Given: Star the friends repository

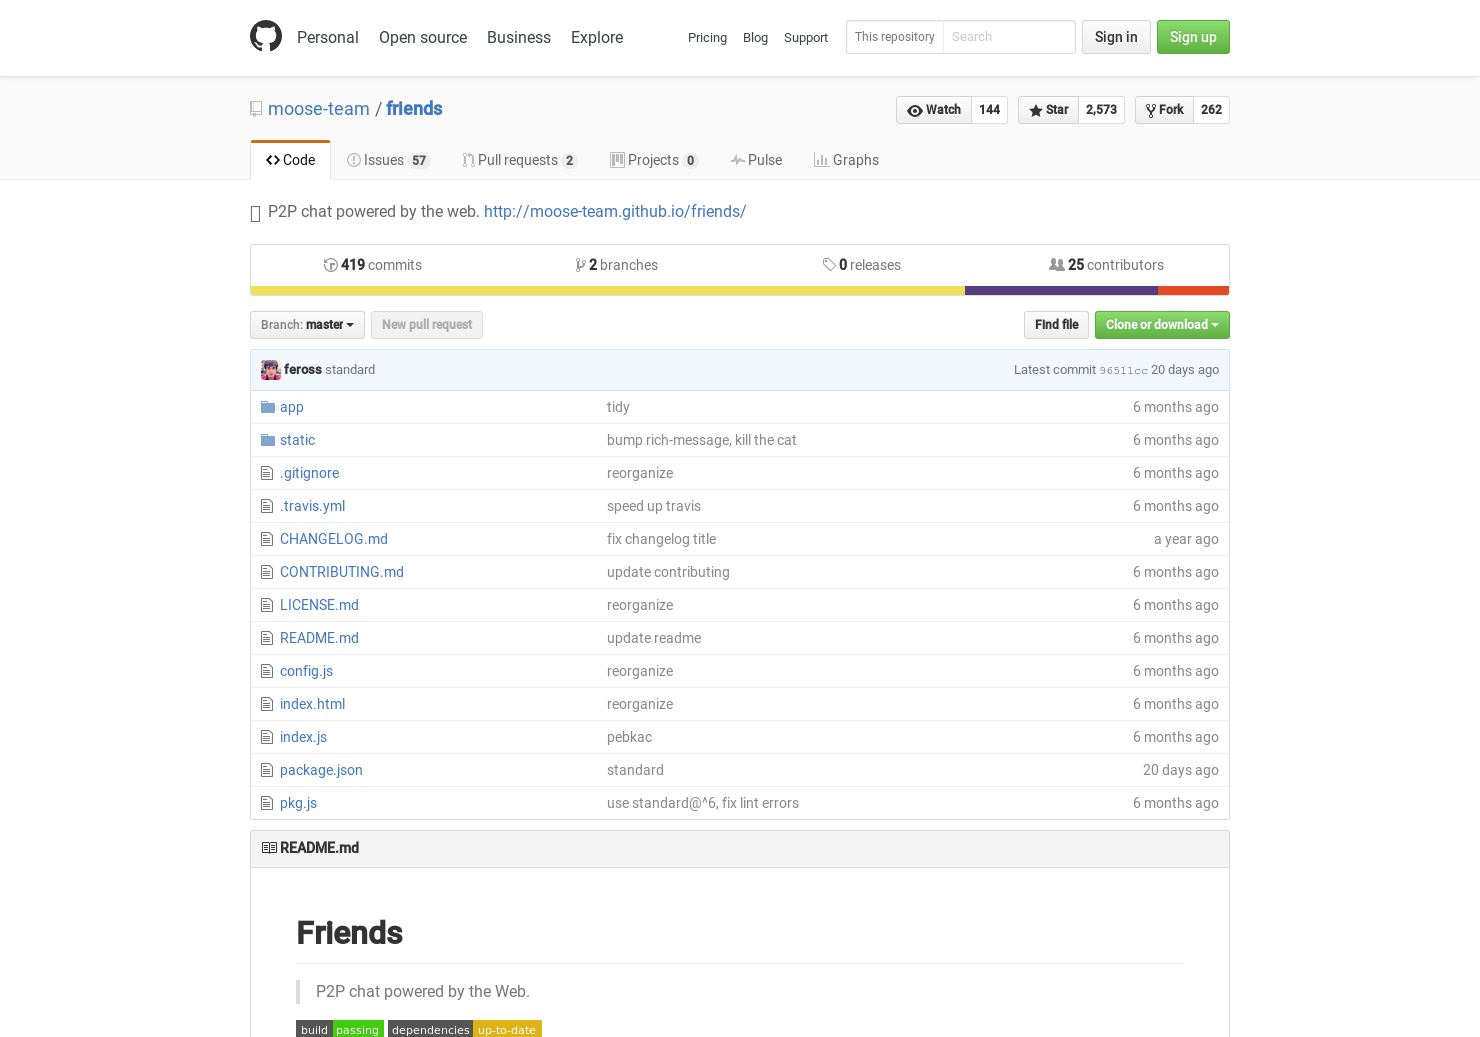Looking at the screenshot, I should click(1048, 110).
